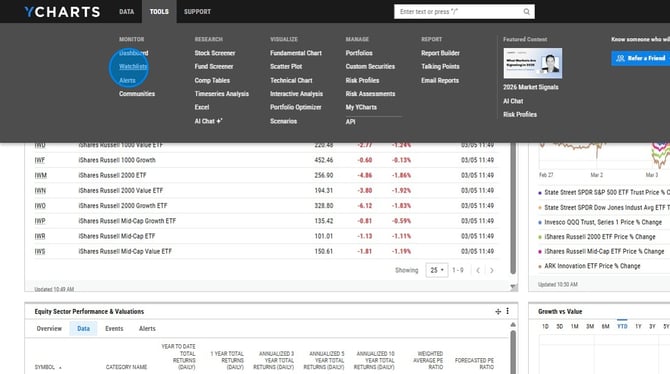Open the IWP symbol link
Viewport: 670px width, 374px height.
pyautogui.click(x=40, y=221)
